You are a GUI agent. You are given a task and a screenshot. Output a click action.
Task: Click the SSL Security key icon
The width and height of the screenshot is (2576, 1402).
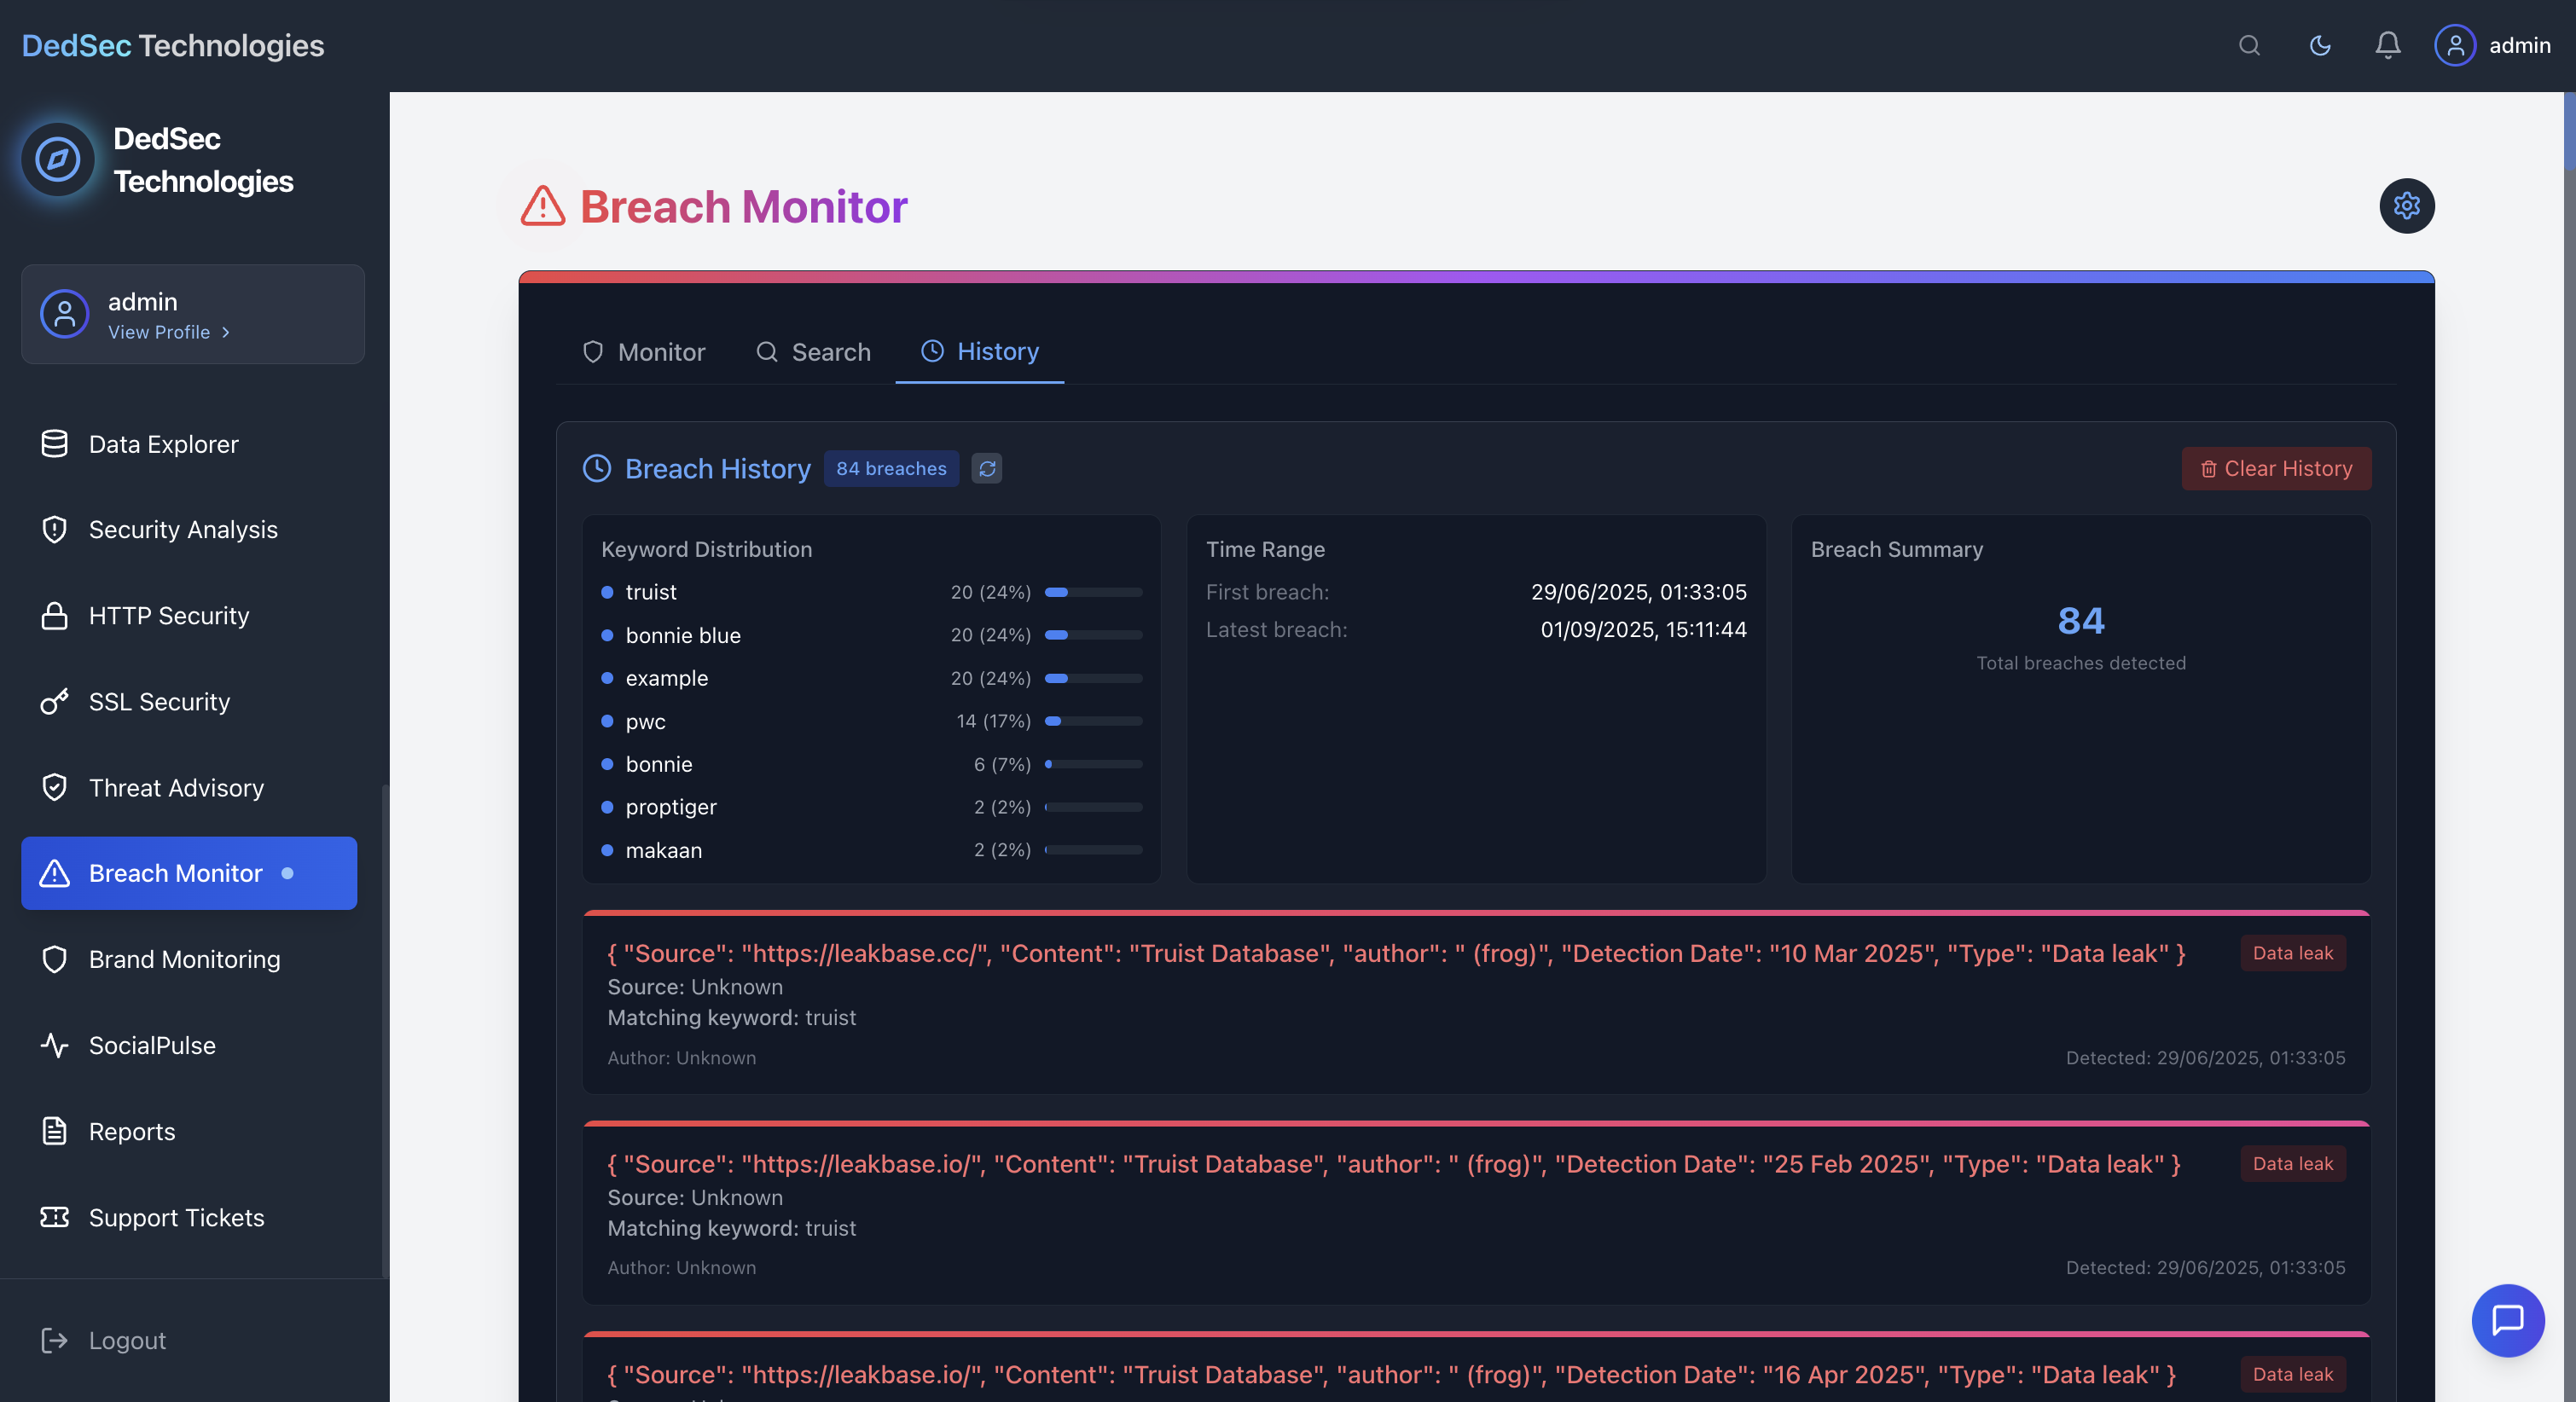[54, 701]
